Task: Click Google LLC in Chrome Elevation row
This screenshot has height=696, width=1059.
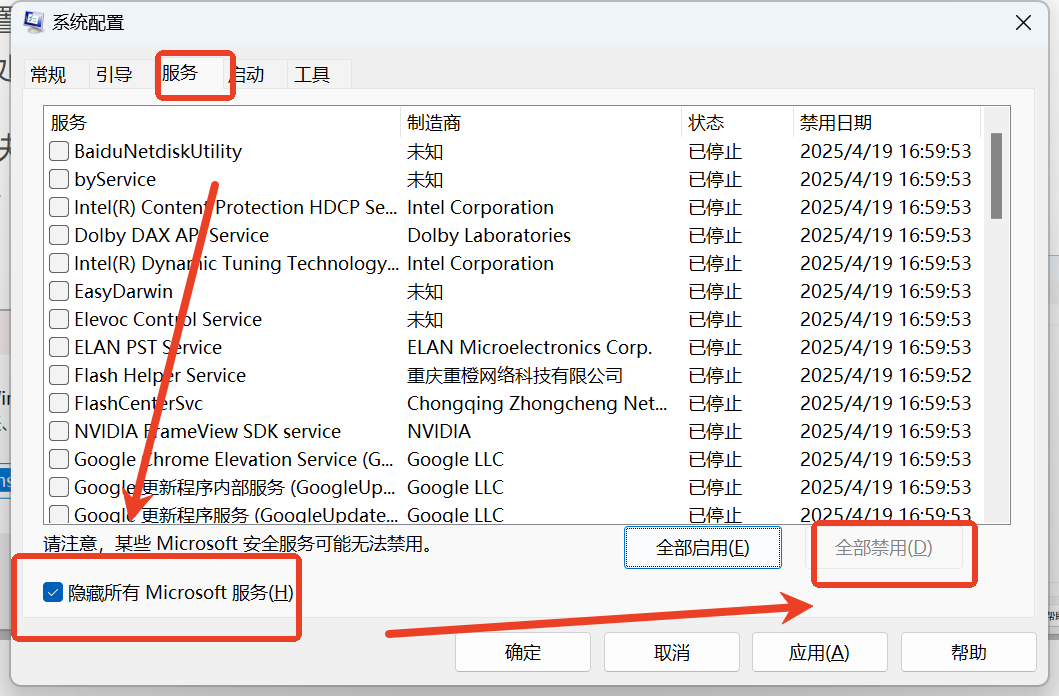Action: [x=455, y=459]
